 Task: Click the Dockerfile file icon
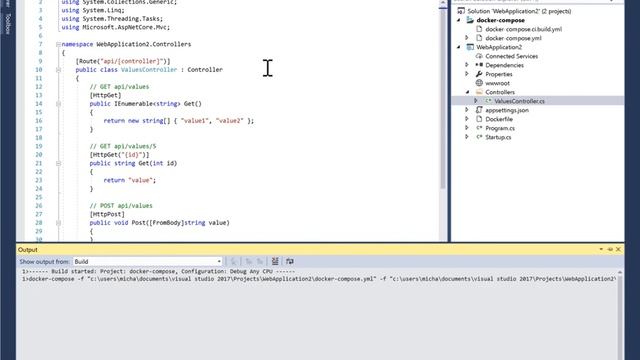click(479, 119)
